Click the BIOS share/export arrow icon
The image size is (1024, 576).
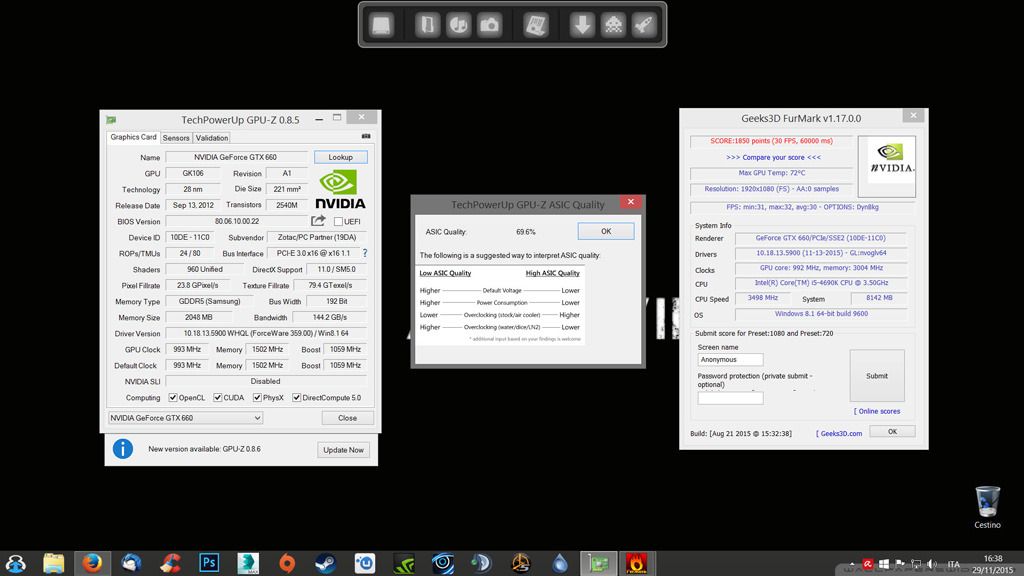point(318,221)
